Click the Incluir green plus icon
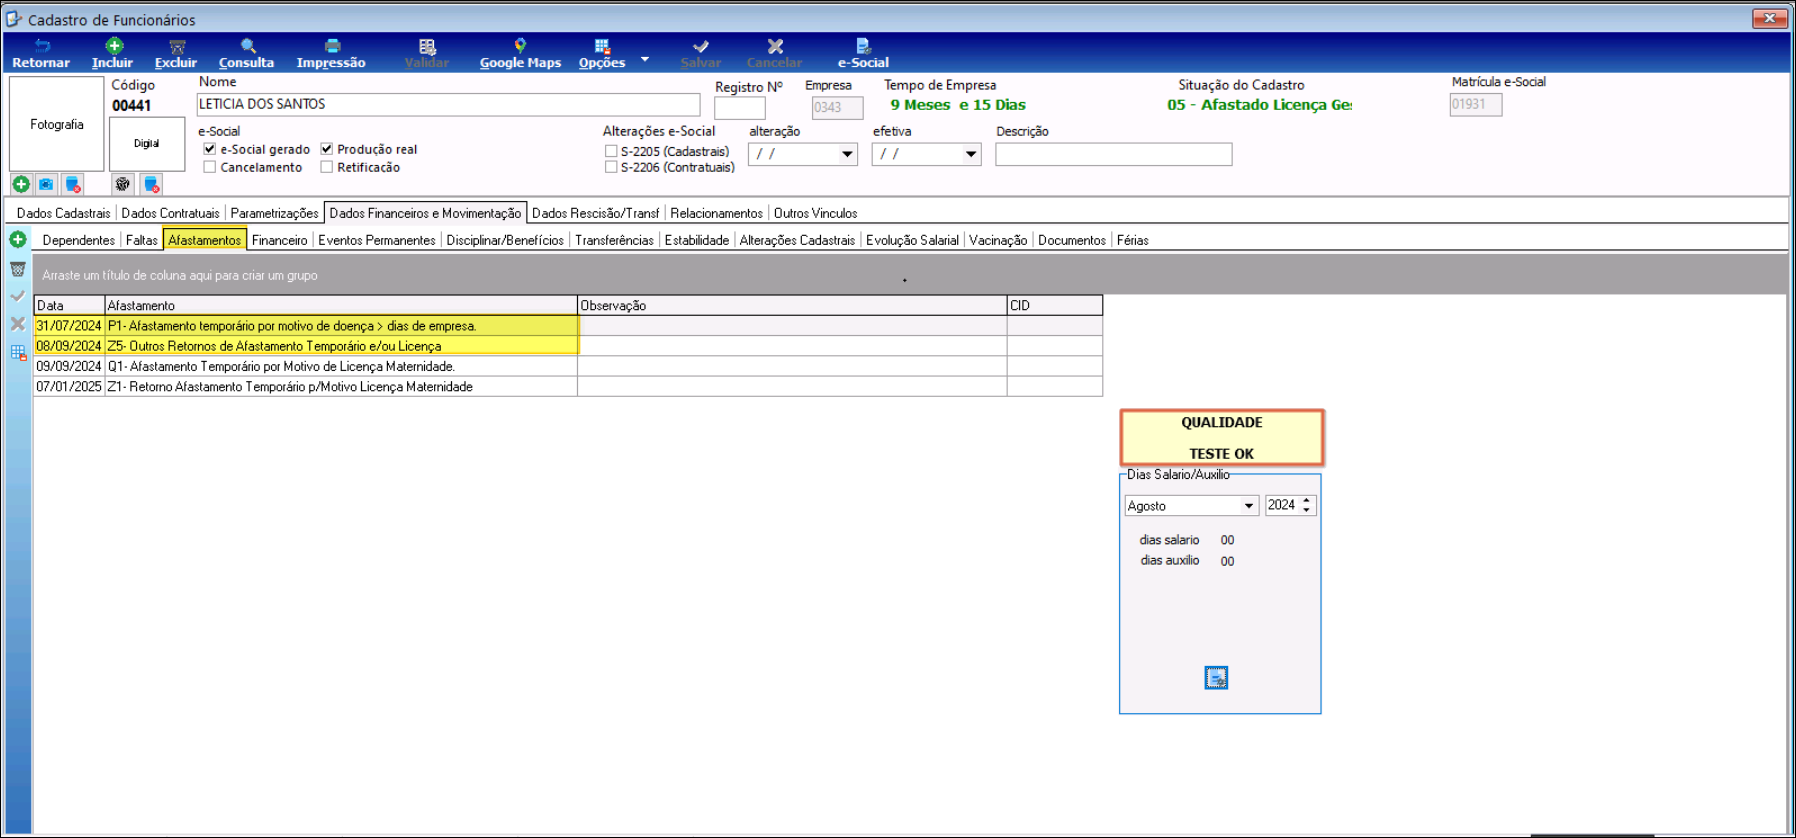 click(114, 46)
